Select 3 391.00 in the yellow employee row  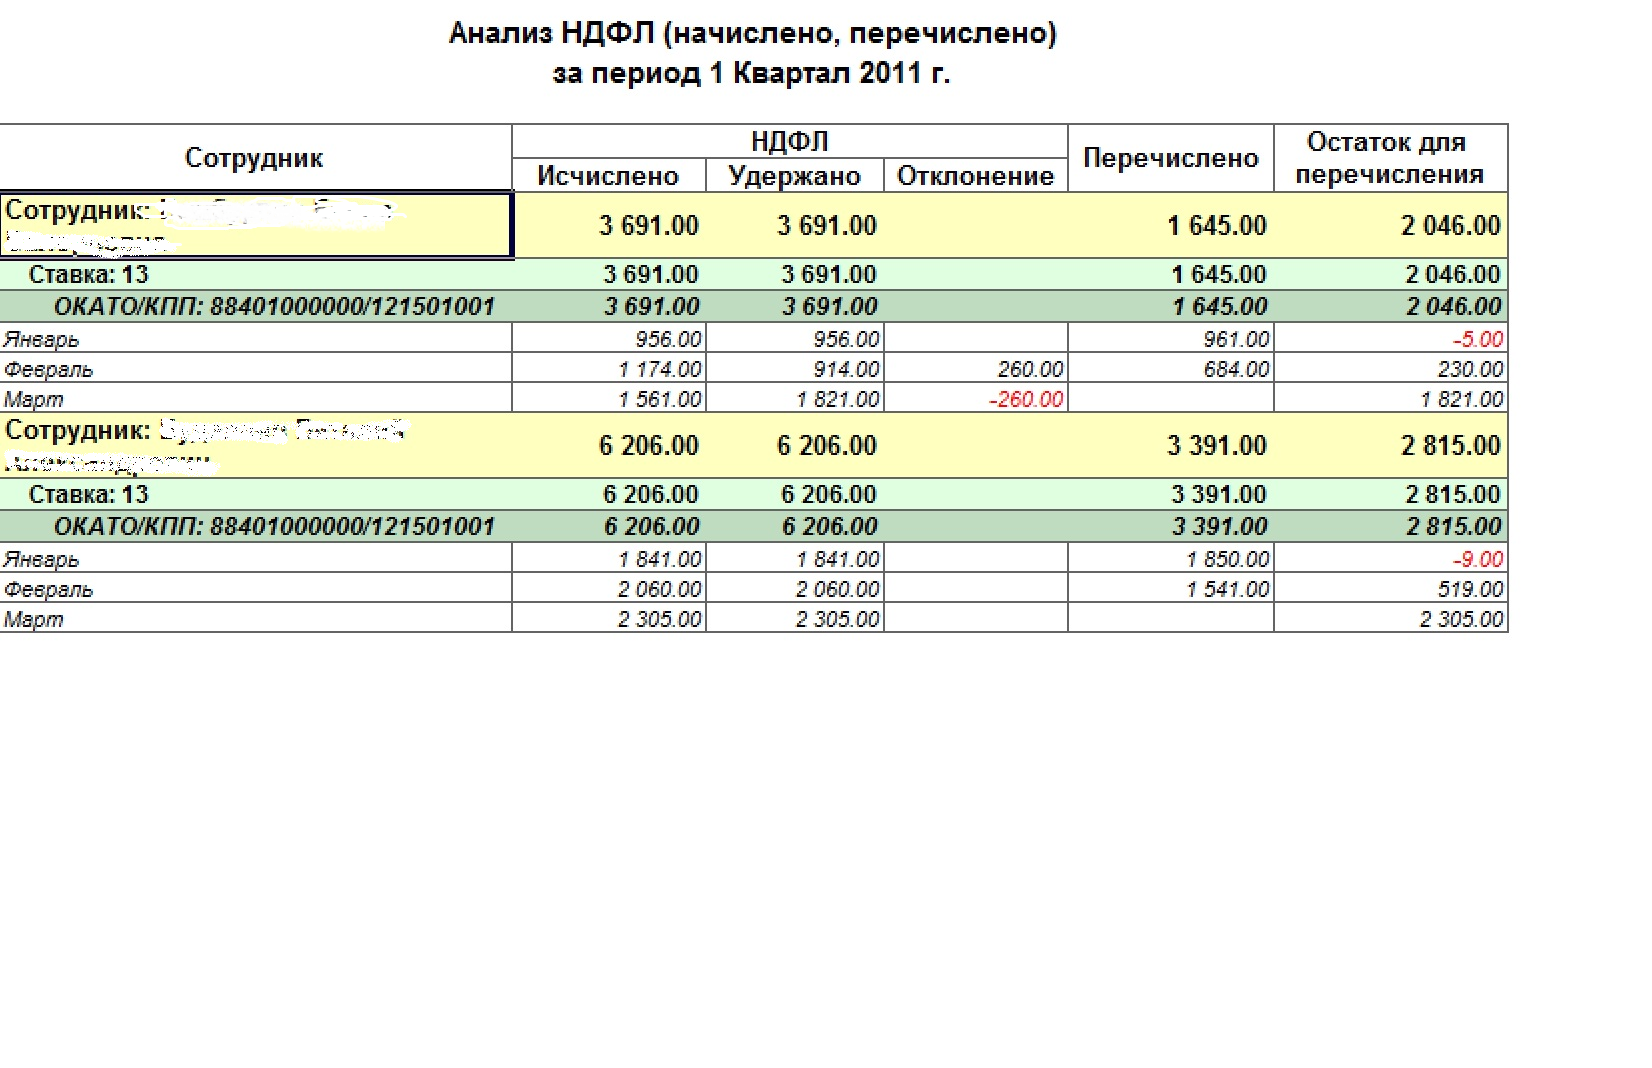point(1217,445)
